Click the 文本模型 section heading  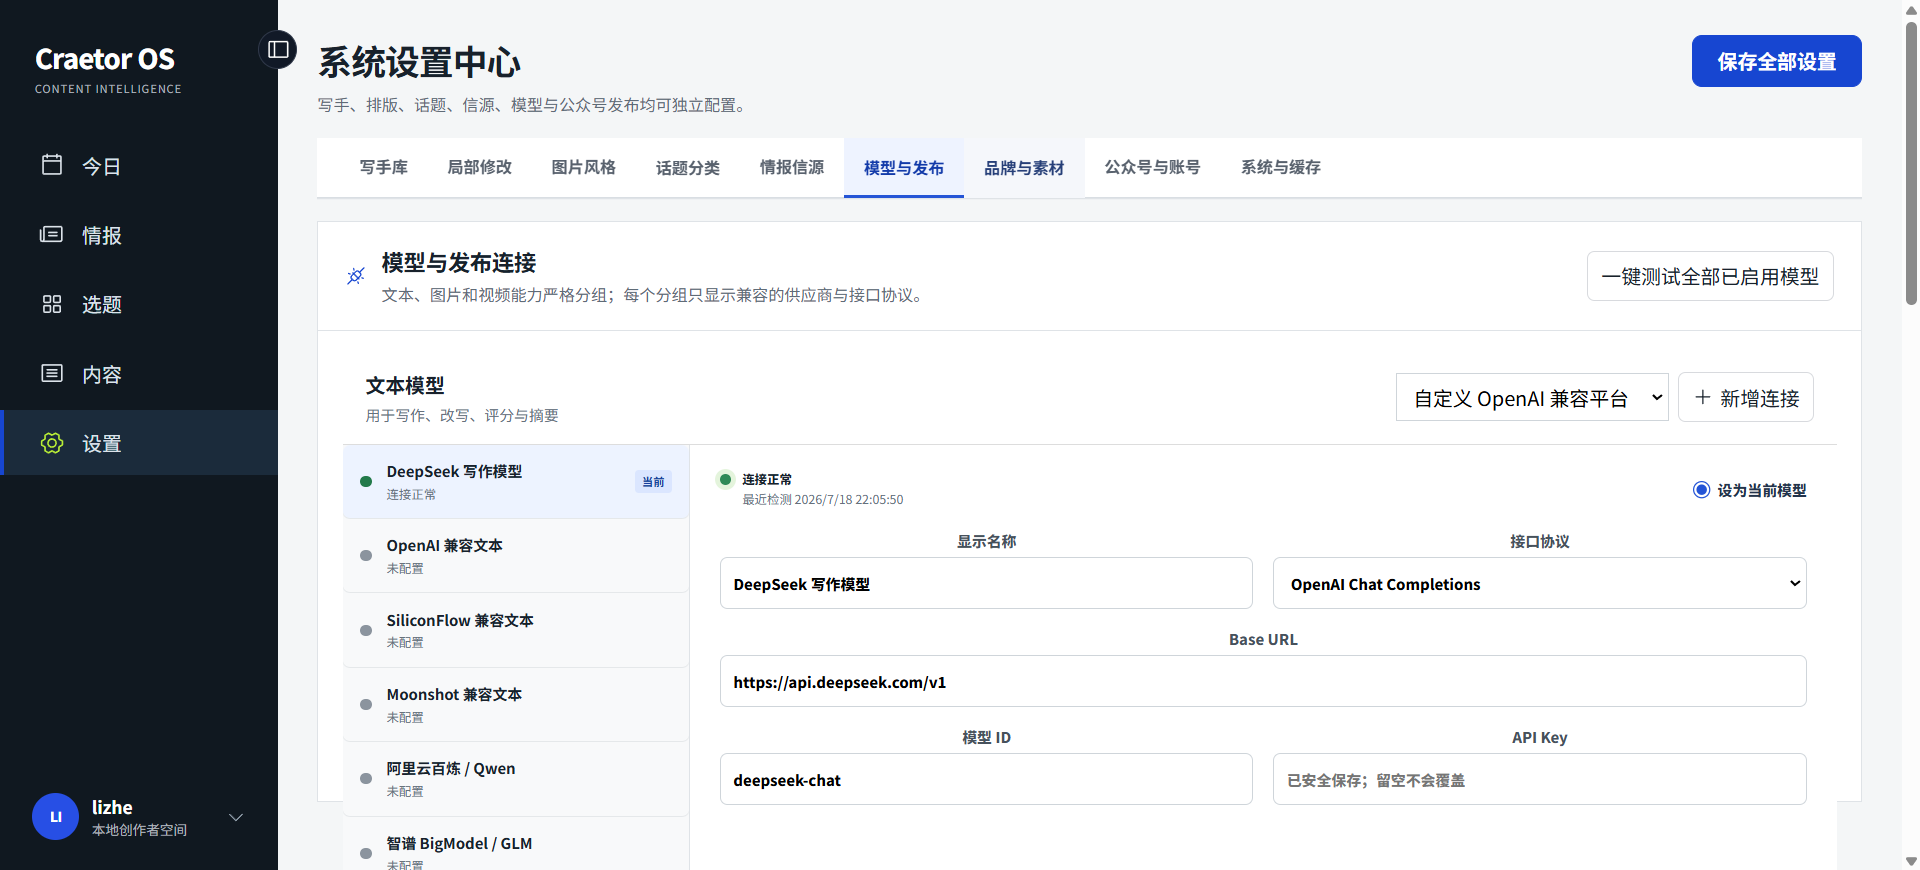tap(405, 386)
